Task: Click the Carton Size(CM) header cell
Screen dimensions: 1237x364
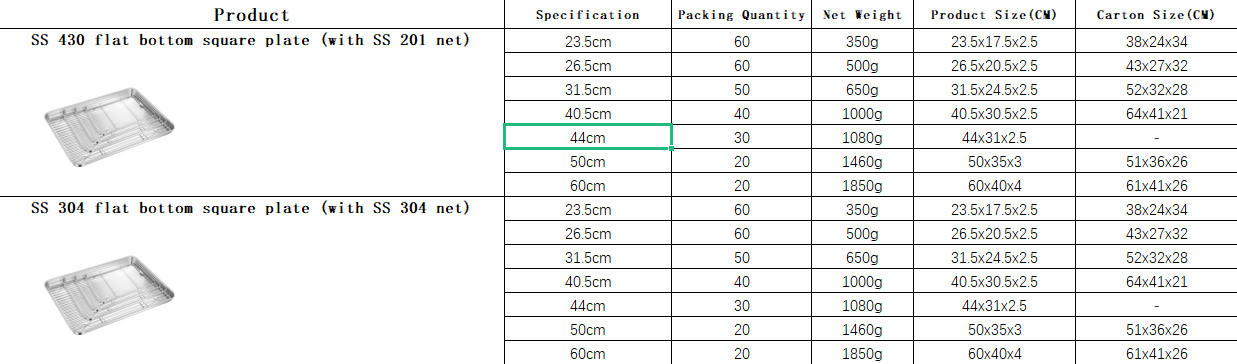Action: point(1156,15)
